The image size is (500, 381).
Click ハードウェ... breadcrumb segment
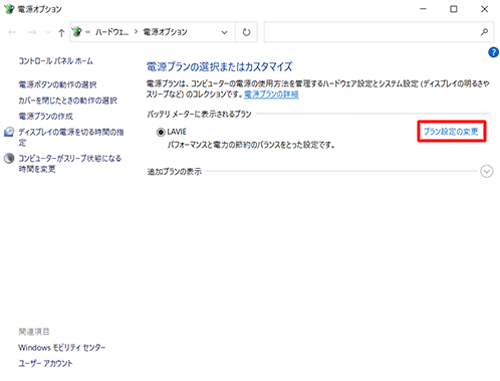[x=112, y=32]
